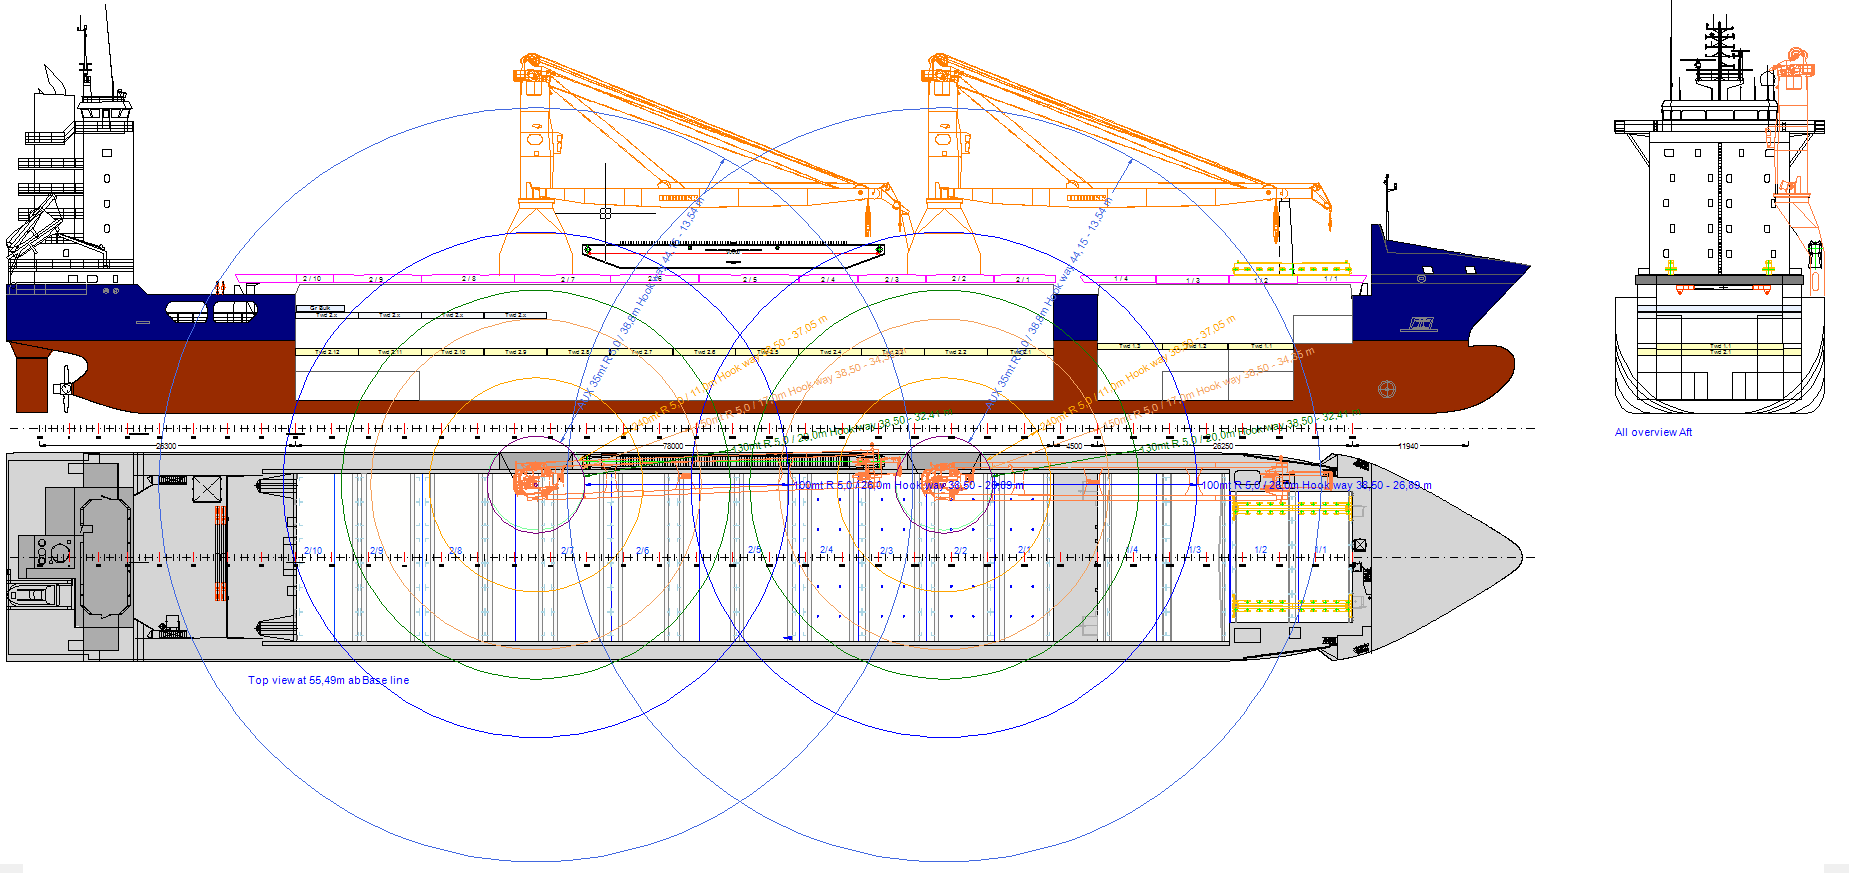The height and width of the screenshot is (873, 1849).
Task: Click blue hold label 2/8 in top view
Action: (x=455, y=551)
